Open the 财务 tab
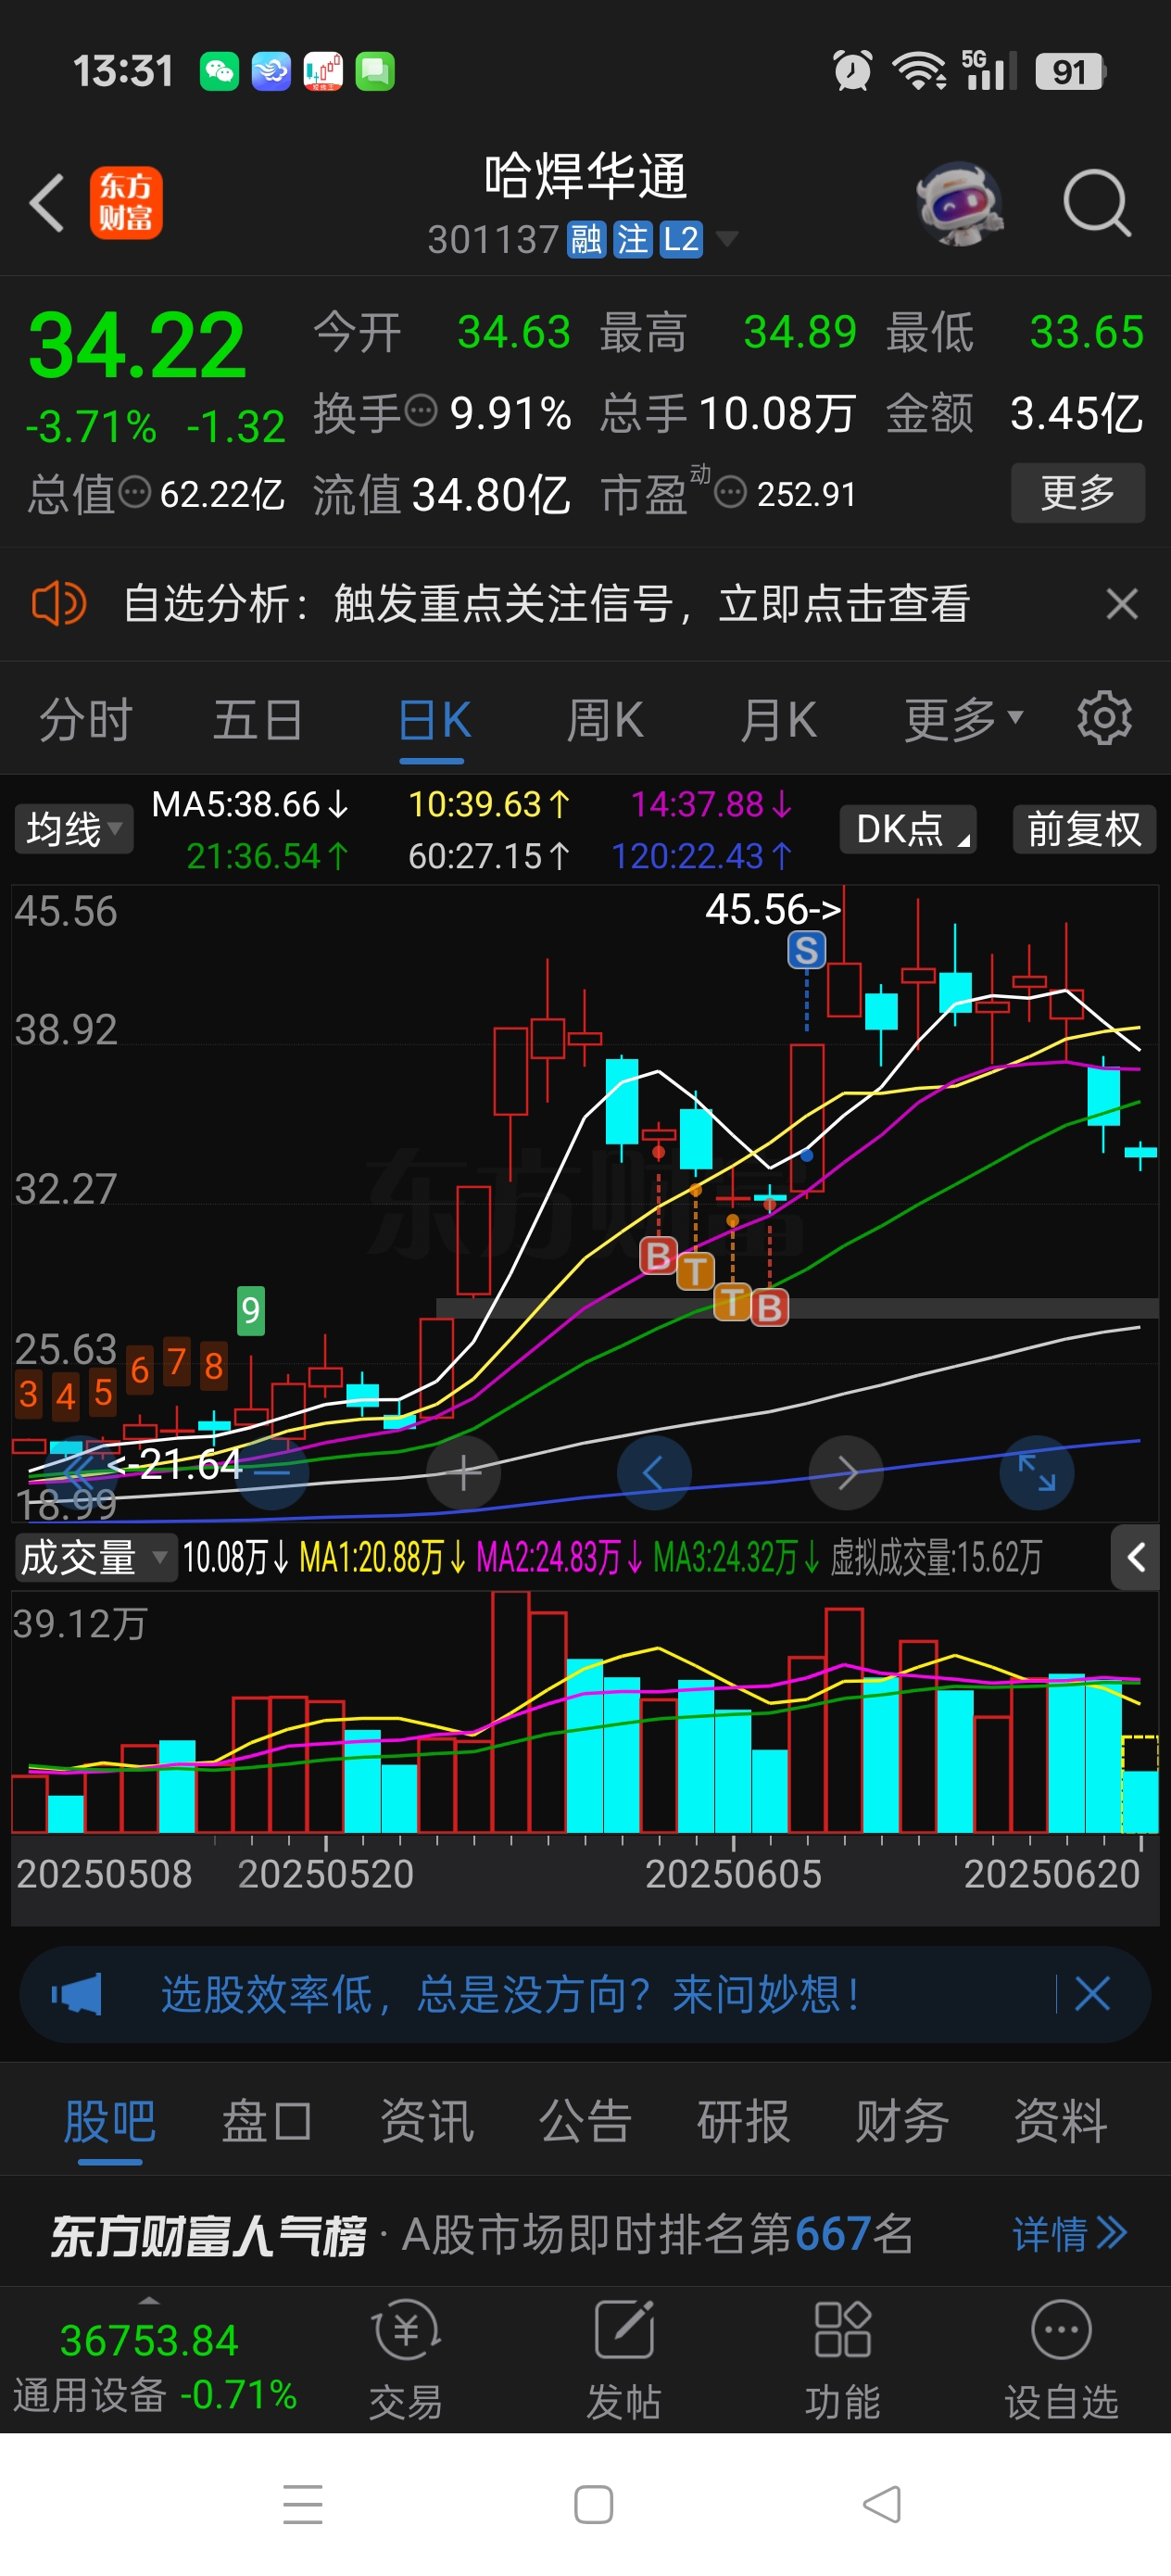The height and width of the screenshot is (2576, 1171). click(902, 2121)
